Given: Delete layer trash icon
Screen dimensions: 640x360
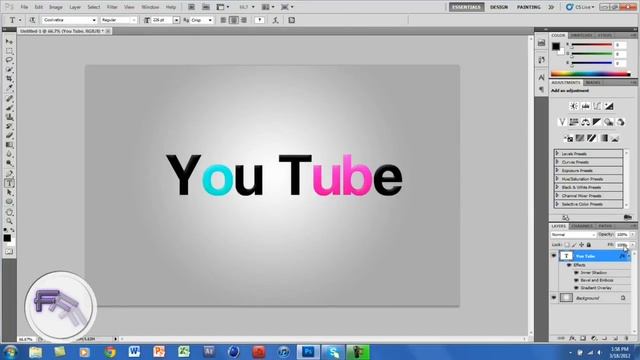Looking at the screenshot, I should [x=626, y=338].
